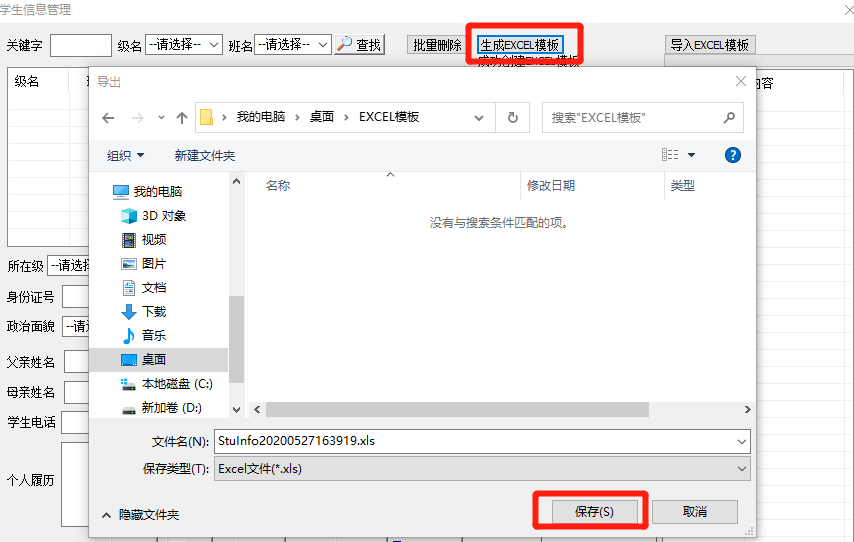Open the 级名 dropdown in main window
854x542 pixels.
click(184, 44)
